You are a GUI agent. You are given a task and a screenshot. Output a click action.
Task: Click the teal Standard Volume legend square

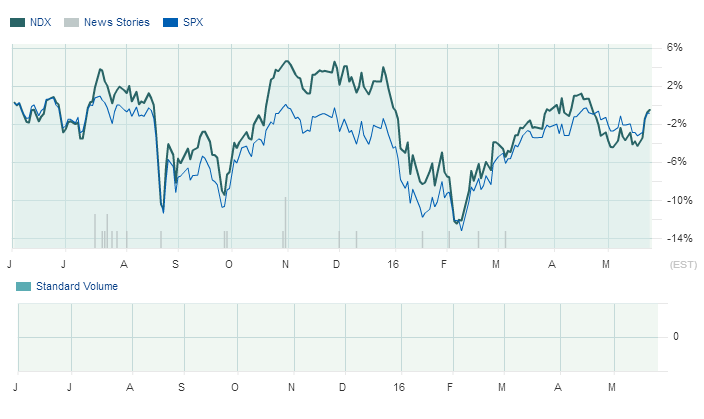(23, 287)
